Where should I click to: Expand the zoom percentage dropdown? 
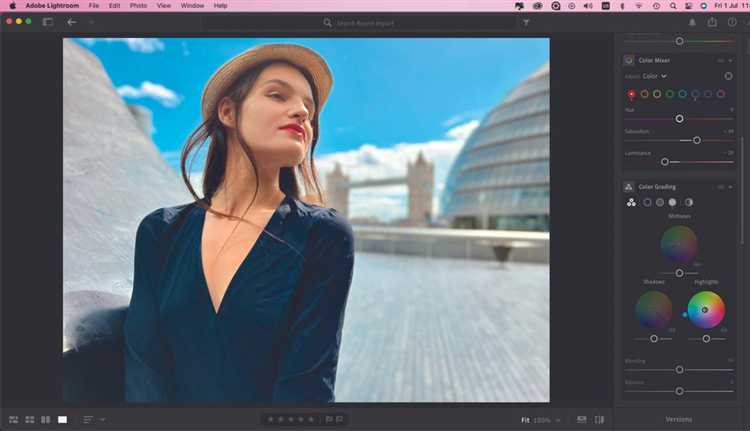[557, 420]
